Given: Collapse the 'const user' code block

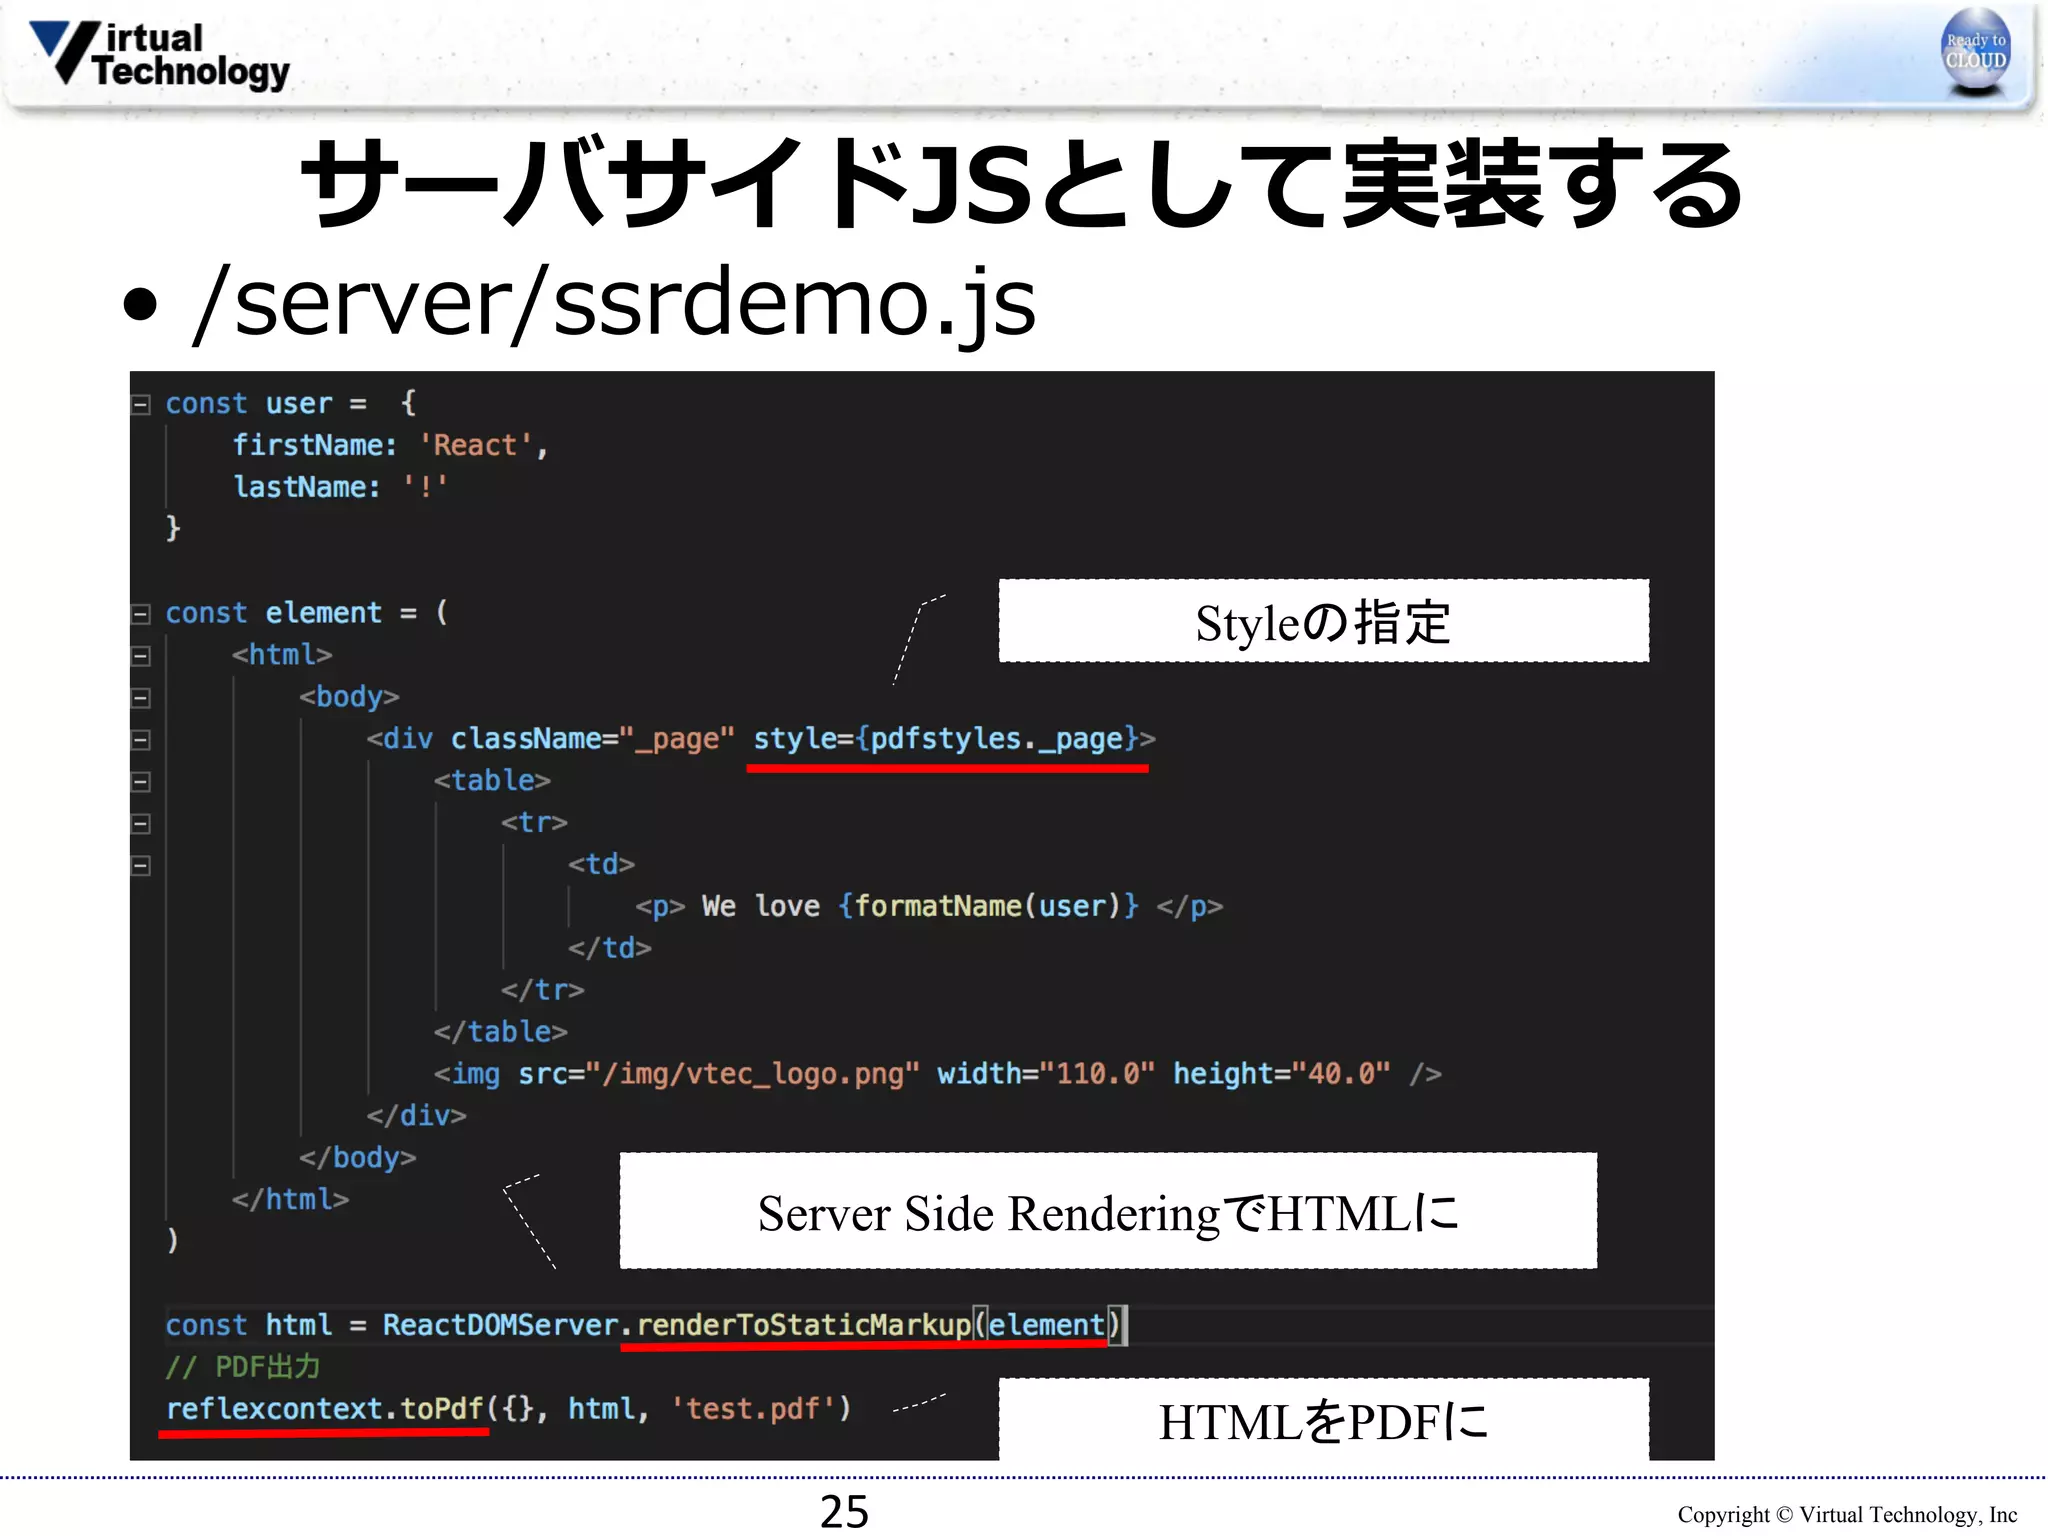Looking at the screenshot, I should [141, 404].
